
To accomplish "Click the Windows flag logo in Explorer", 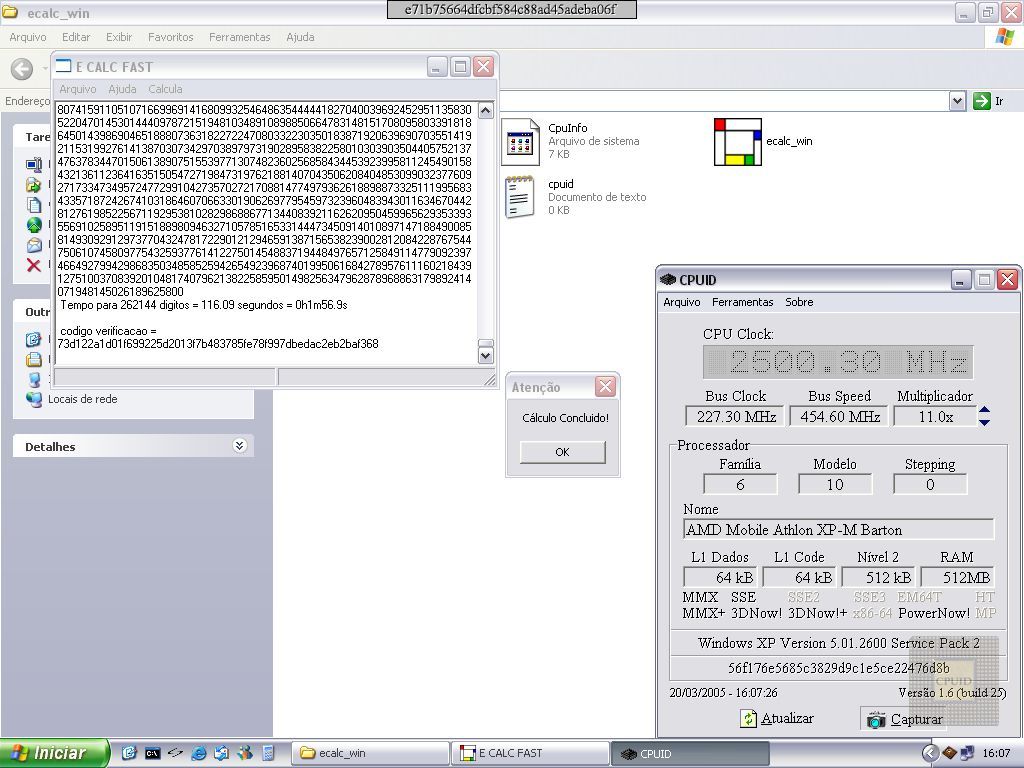I will [1004, 37].
